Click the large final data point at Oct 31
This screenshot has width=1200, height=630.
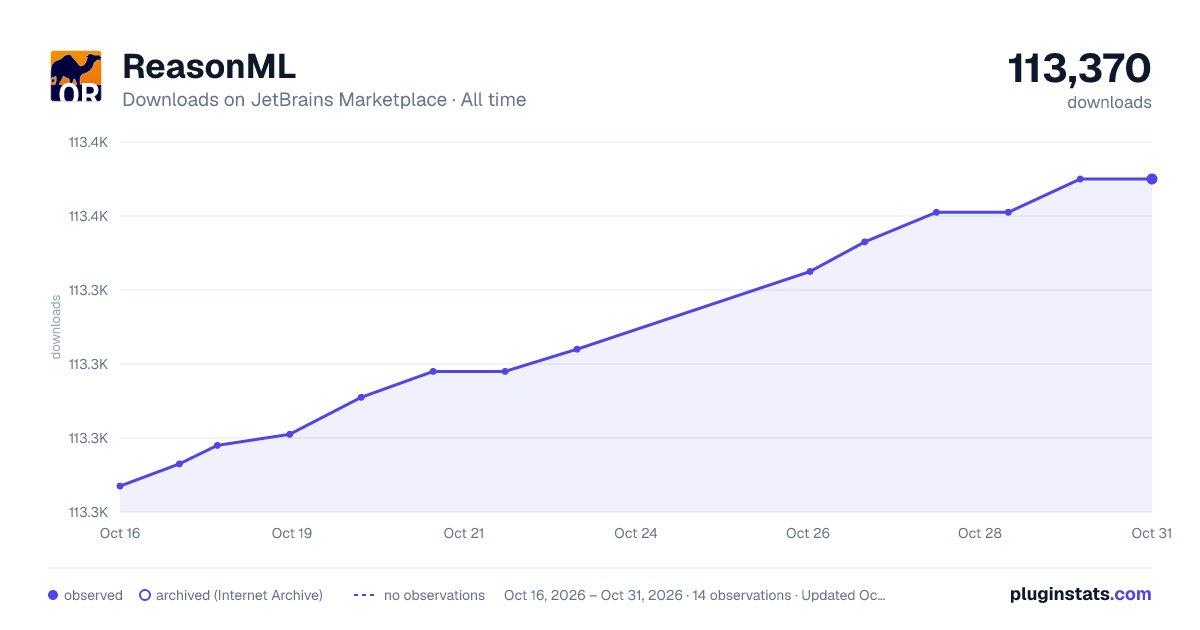point(1152,179)
